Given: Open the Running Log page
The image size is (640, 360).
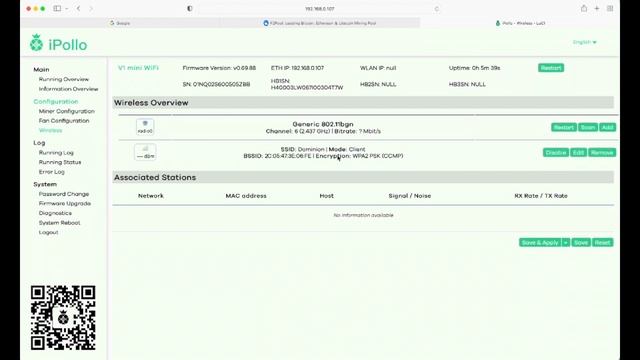Looking at the screenshot, I should click(x=56, y=153).
